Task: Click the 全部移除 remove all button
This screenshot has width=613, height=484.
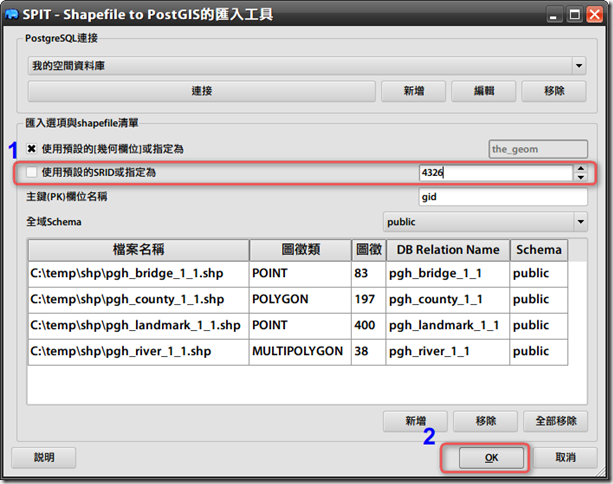Action: tap(556, 421)
